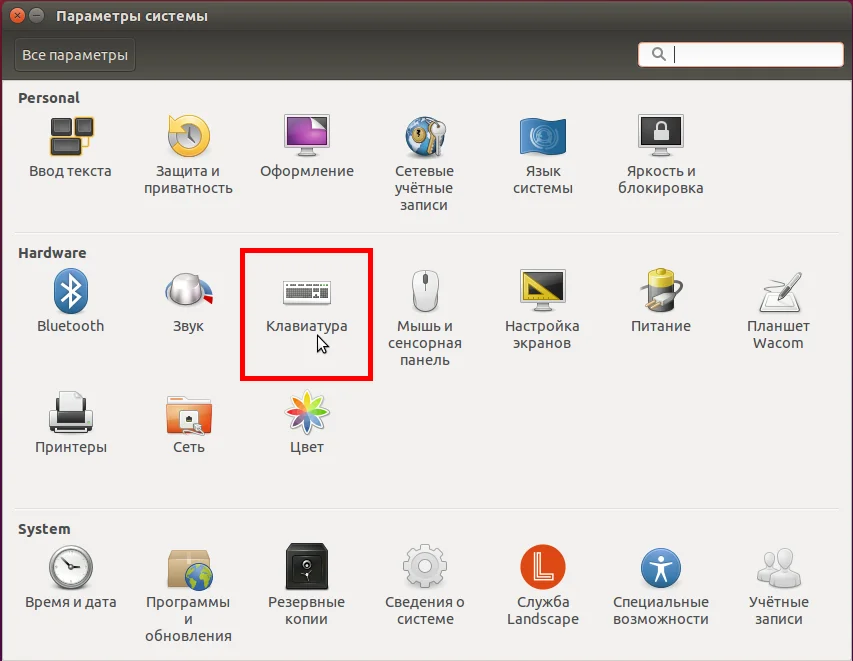853x661 pixels.
Task: Open the Ввод текста settings icon
Action: pos(71,136)
